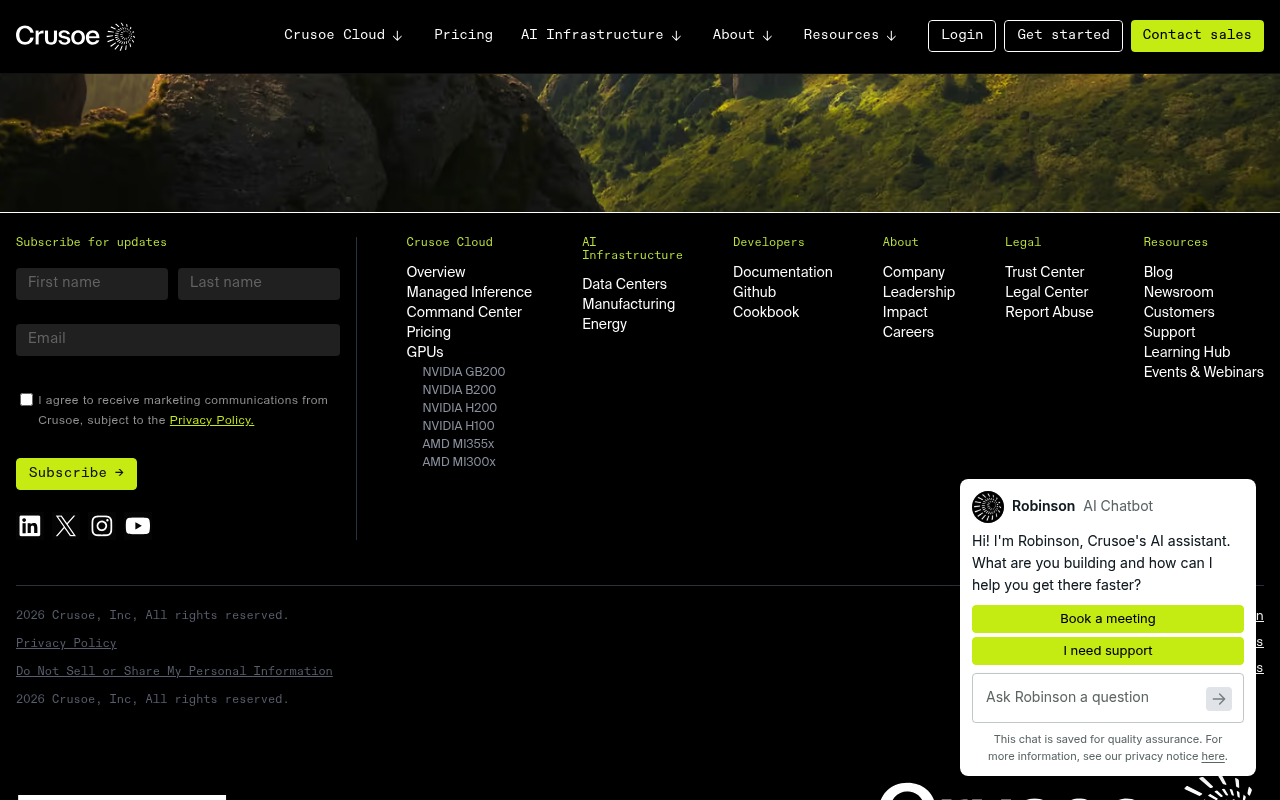Screen dimensions: 1280x800
Task: Open bottom Privacy Policy link below copyright
Action: pyautogui.click(x=66, y=644)
